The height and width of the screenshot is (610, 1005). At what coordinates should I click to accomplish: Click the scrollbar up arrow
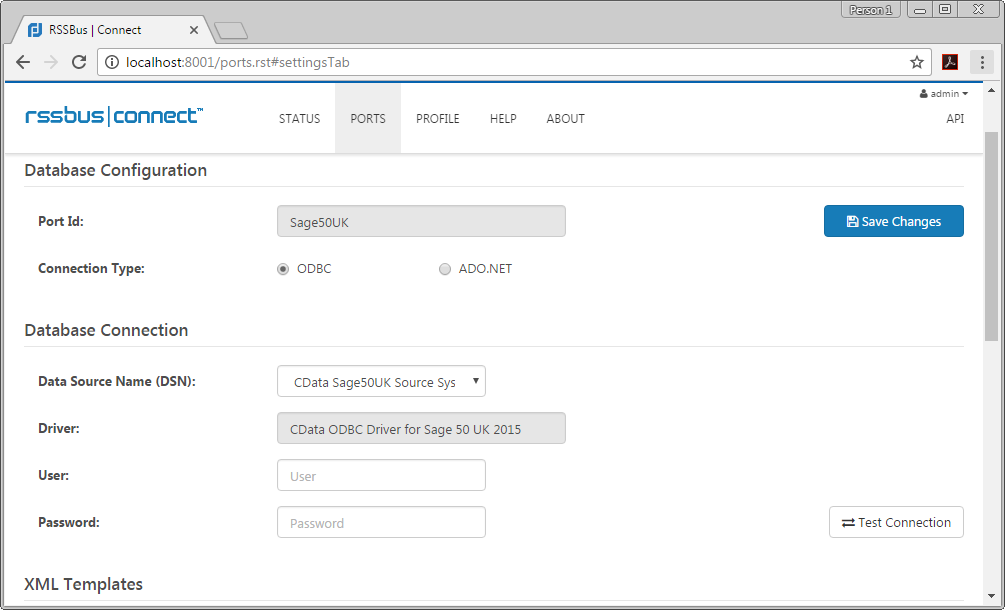pyautogui.click(x=991, y=92)
